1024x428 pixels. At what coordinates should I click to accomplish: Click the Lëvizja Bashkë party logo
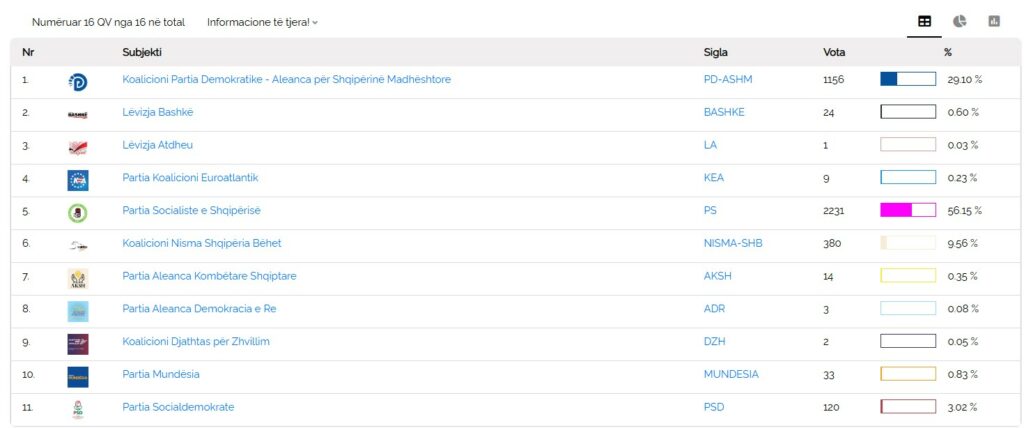click(78, 114)
